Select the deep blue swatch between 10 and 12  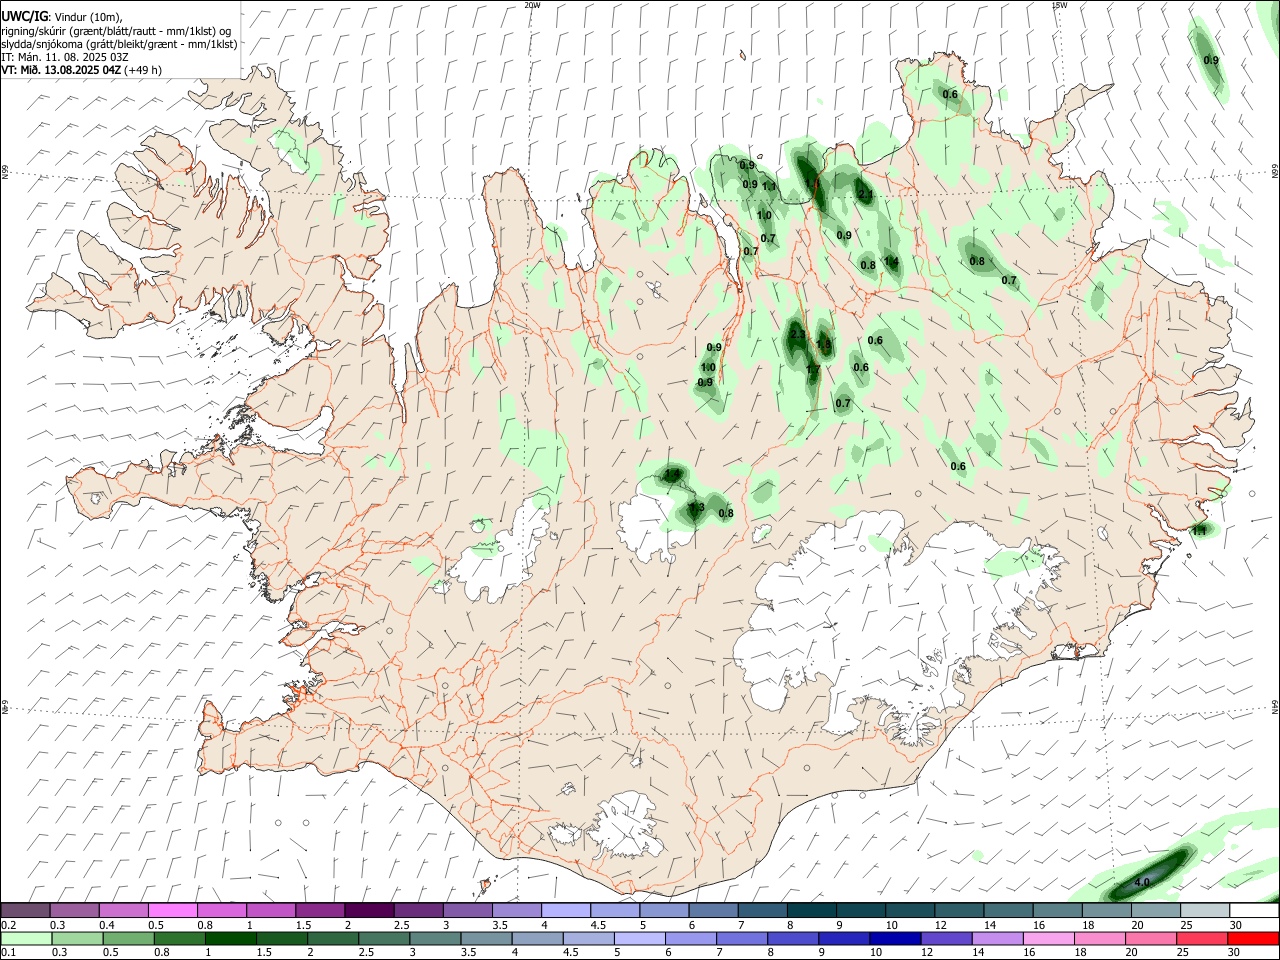[895, 938]
